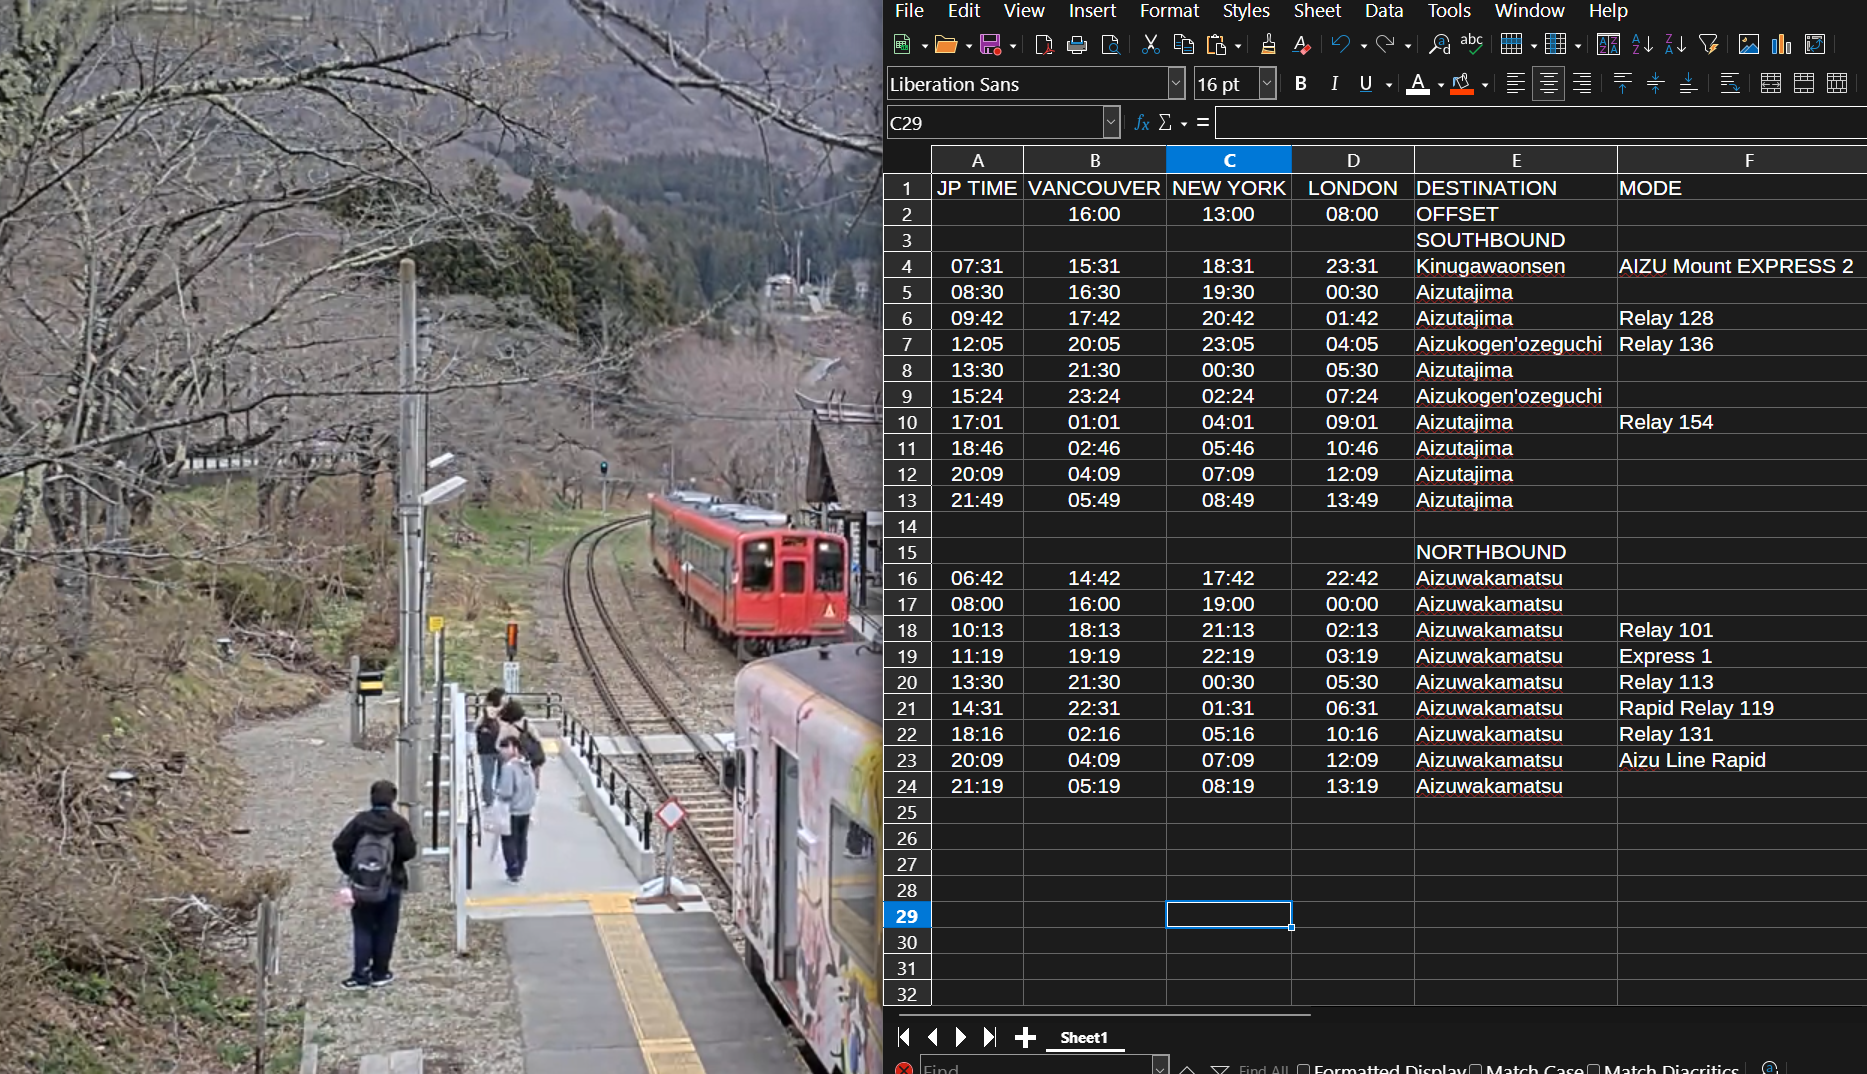
Task: Add a new sheet with plus button
Action: click(x=1025, y=1037)
